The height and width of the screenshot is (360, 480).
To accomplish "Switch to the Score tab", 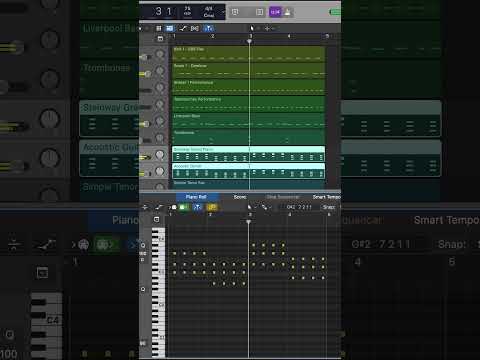I will point(240,197).
